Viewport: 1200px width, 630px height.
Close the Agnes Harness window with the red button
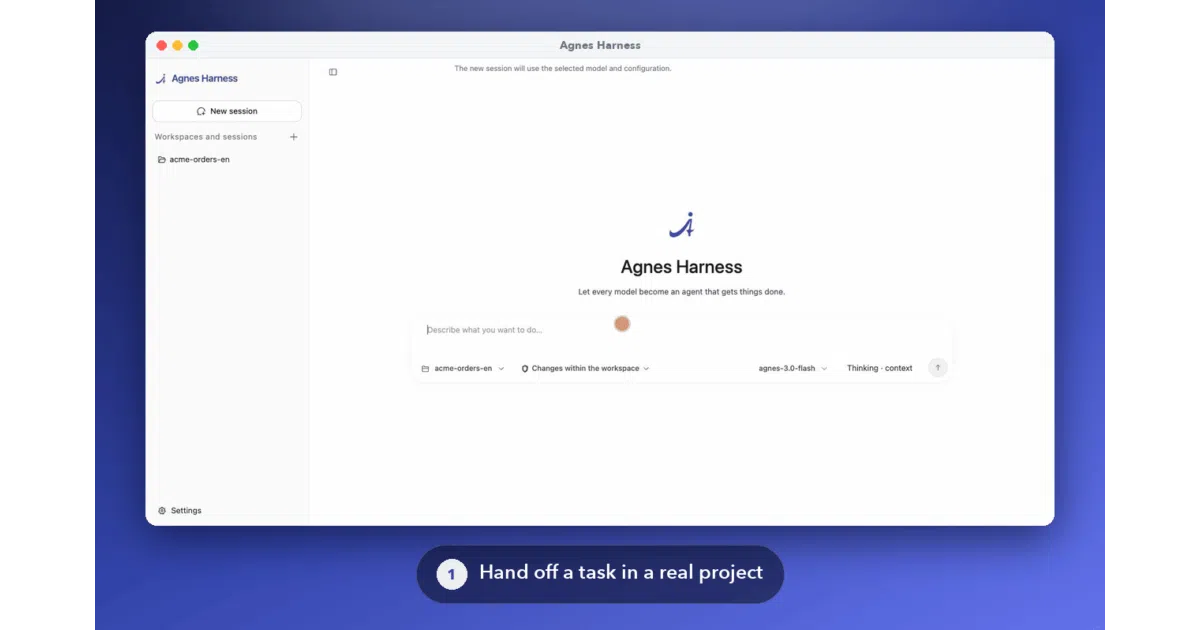162,45
